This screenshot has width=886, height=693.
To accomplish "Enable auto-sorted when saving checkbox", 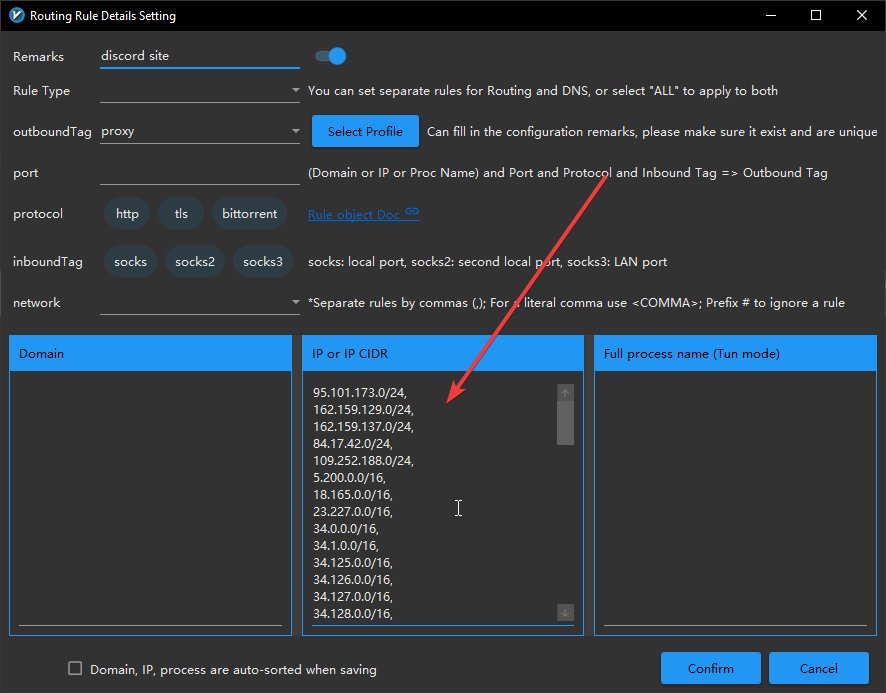I will [x=75, y=669].
